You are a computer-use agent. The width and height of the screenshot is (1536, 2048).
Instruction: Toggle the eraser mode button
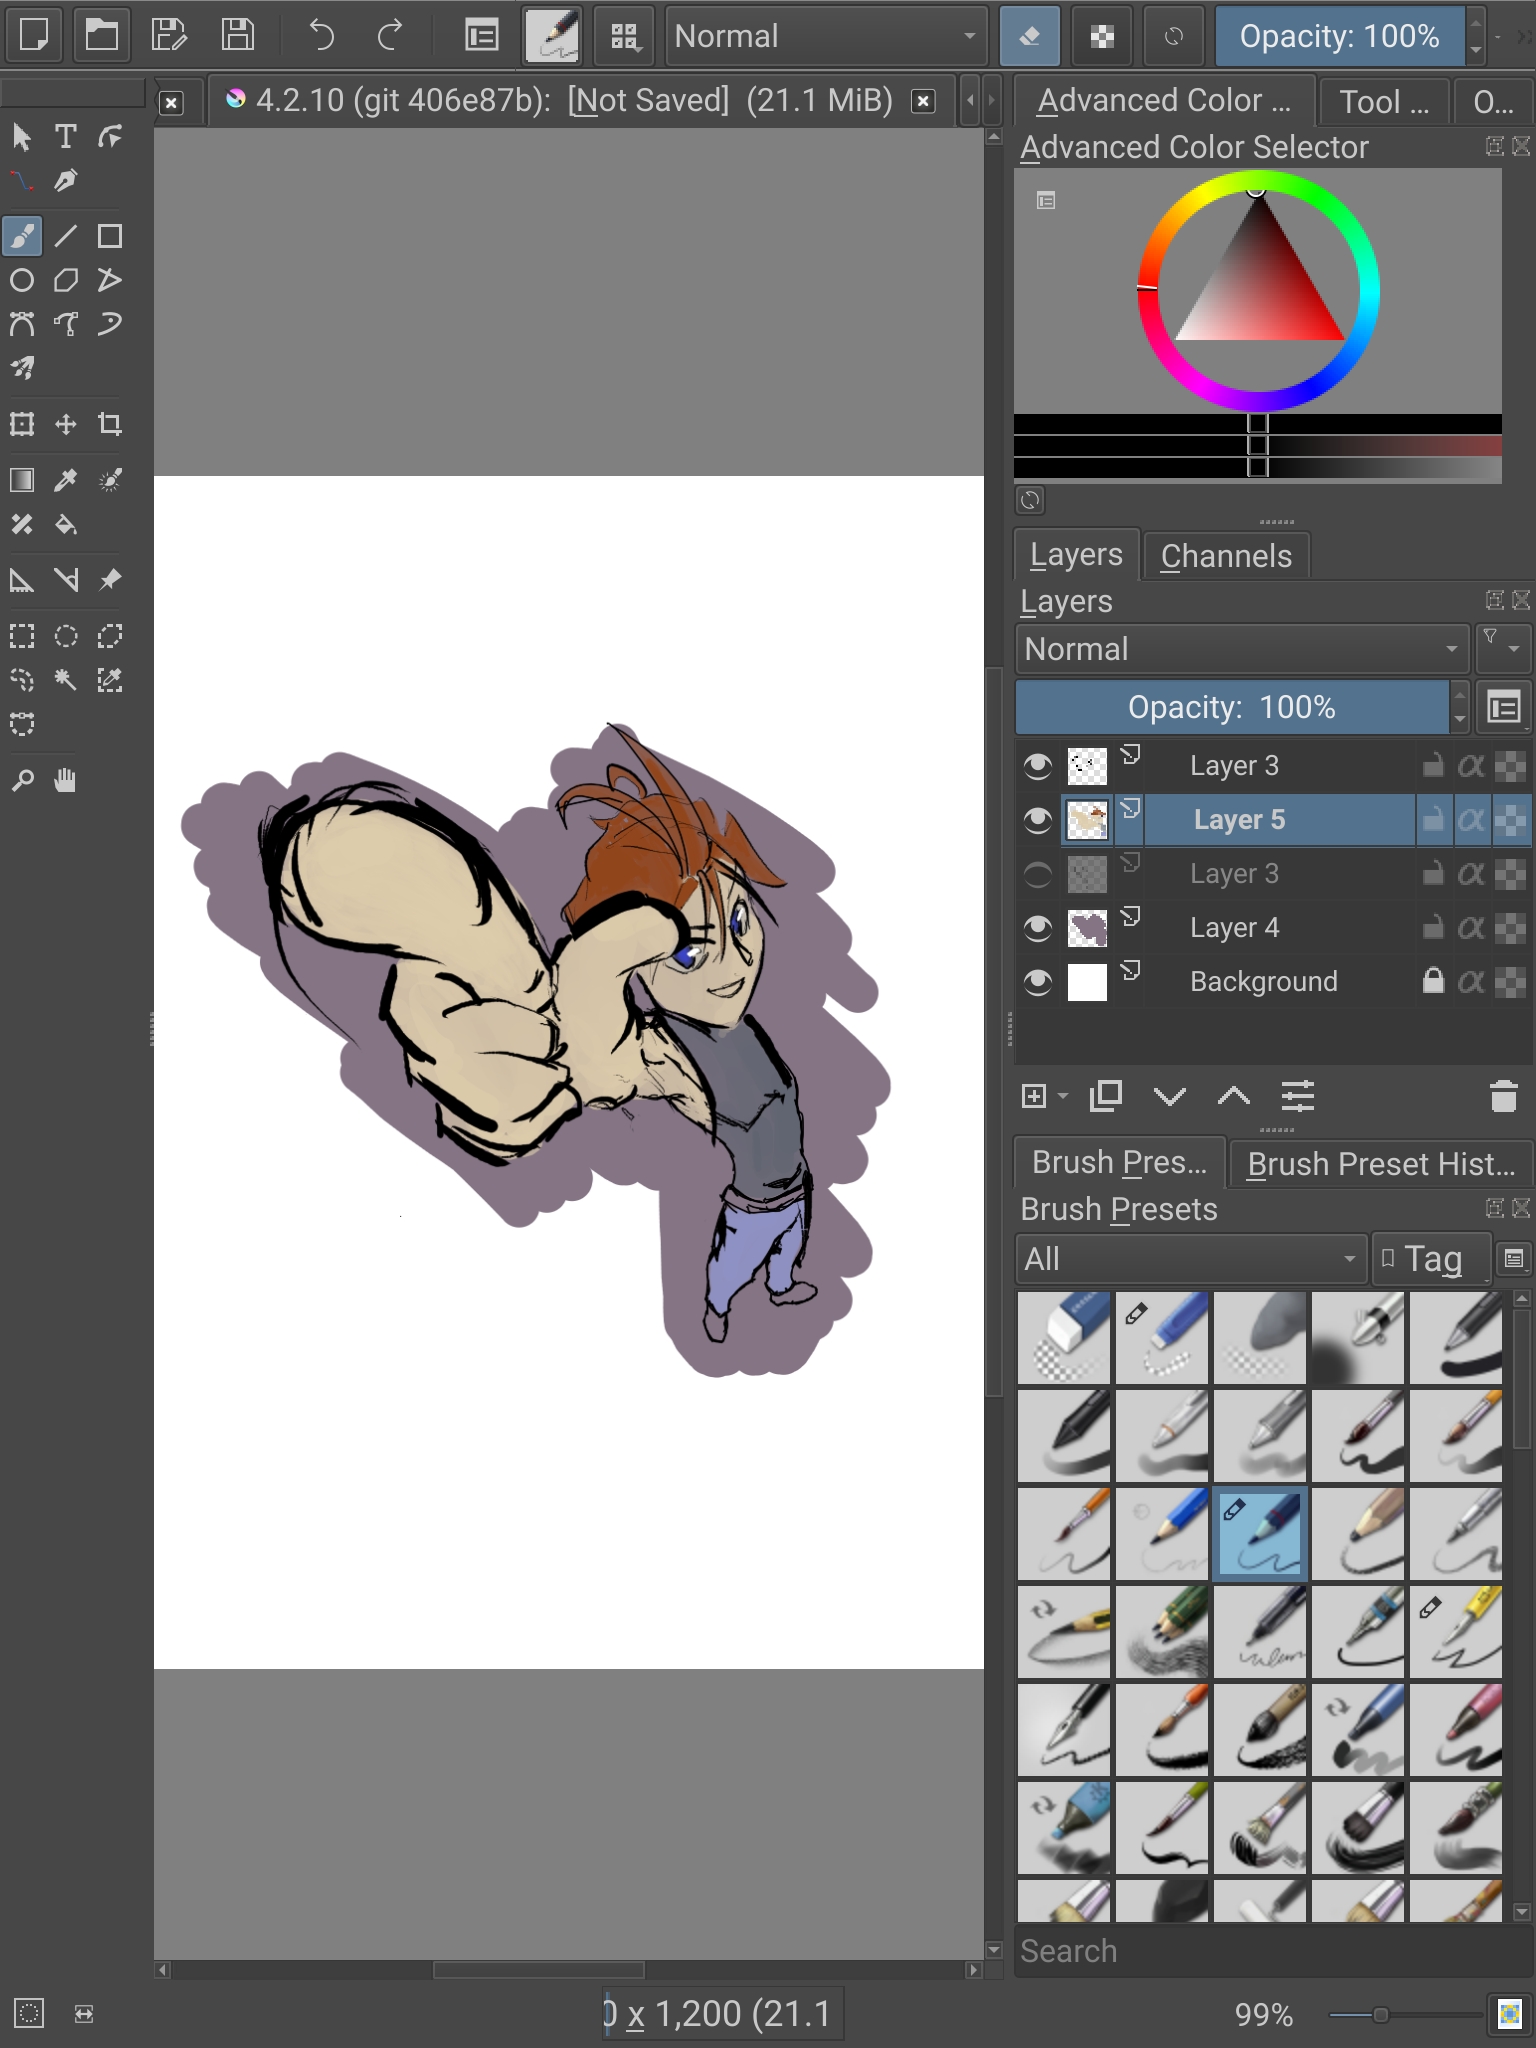pyautogui.click(x=1029, y=37)
